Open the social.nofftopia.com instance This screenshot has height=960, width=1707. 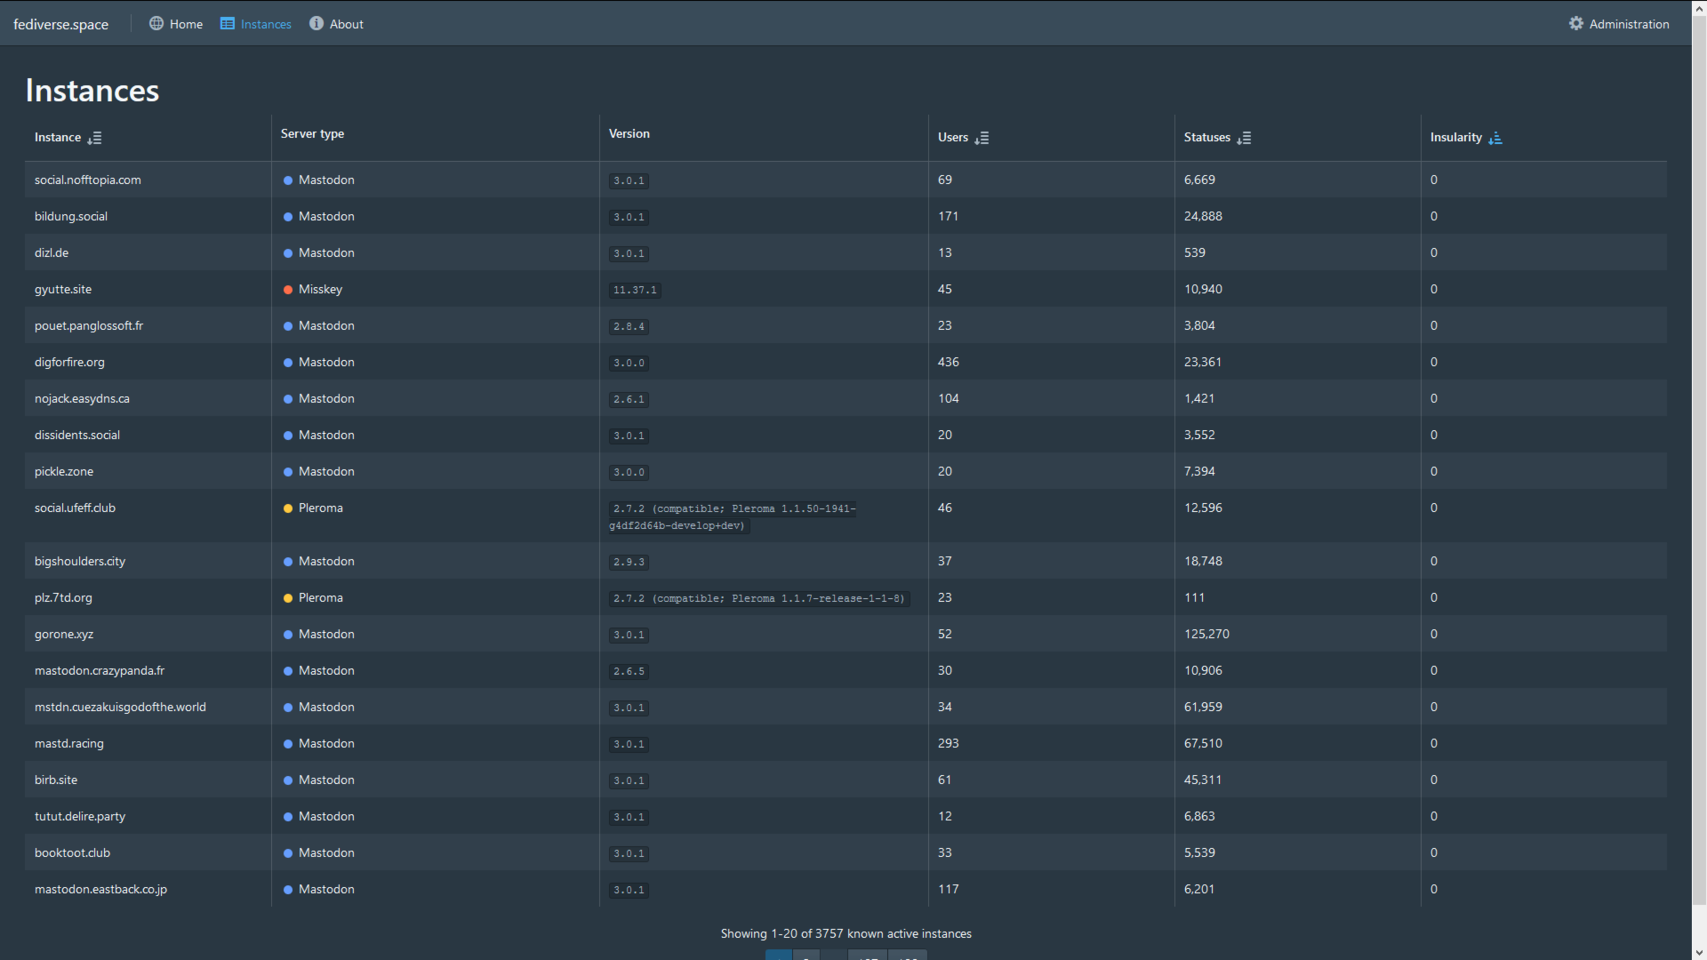88,180
